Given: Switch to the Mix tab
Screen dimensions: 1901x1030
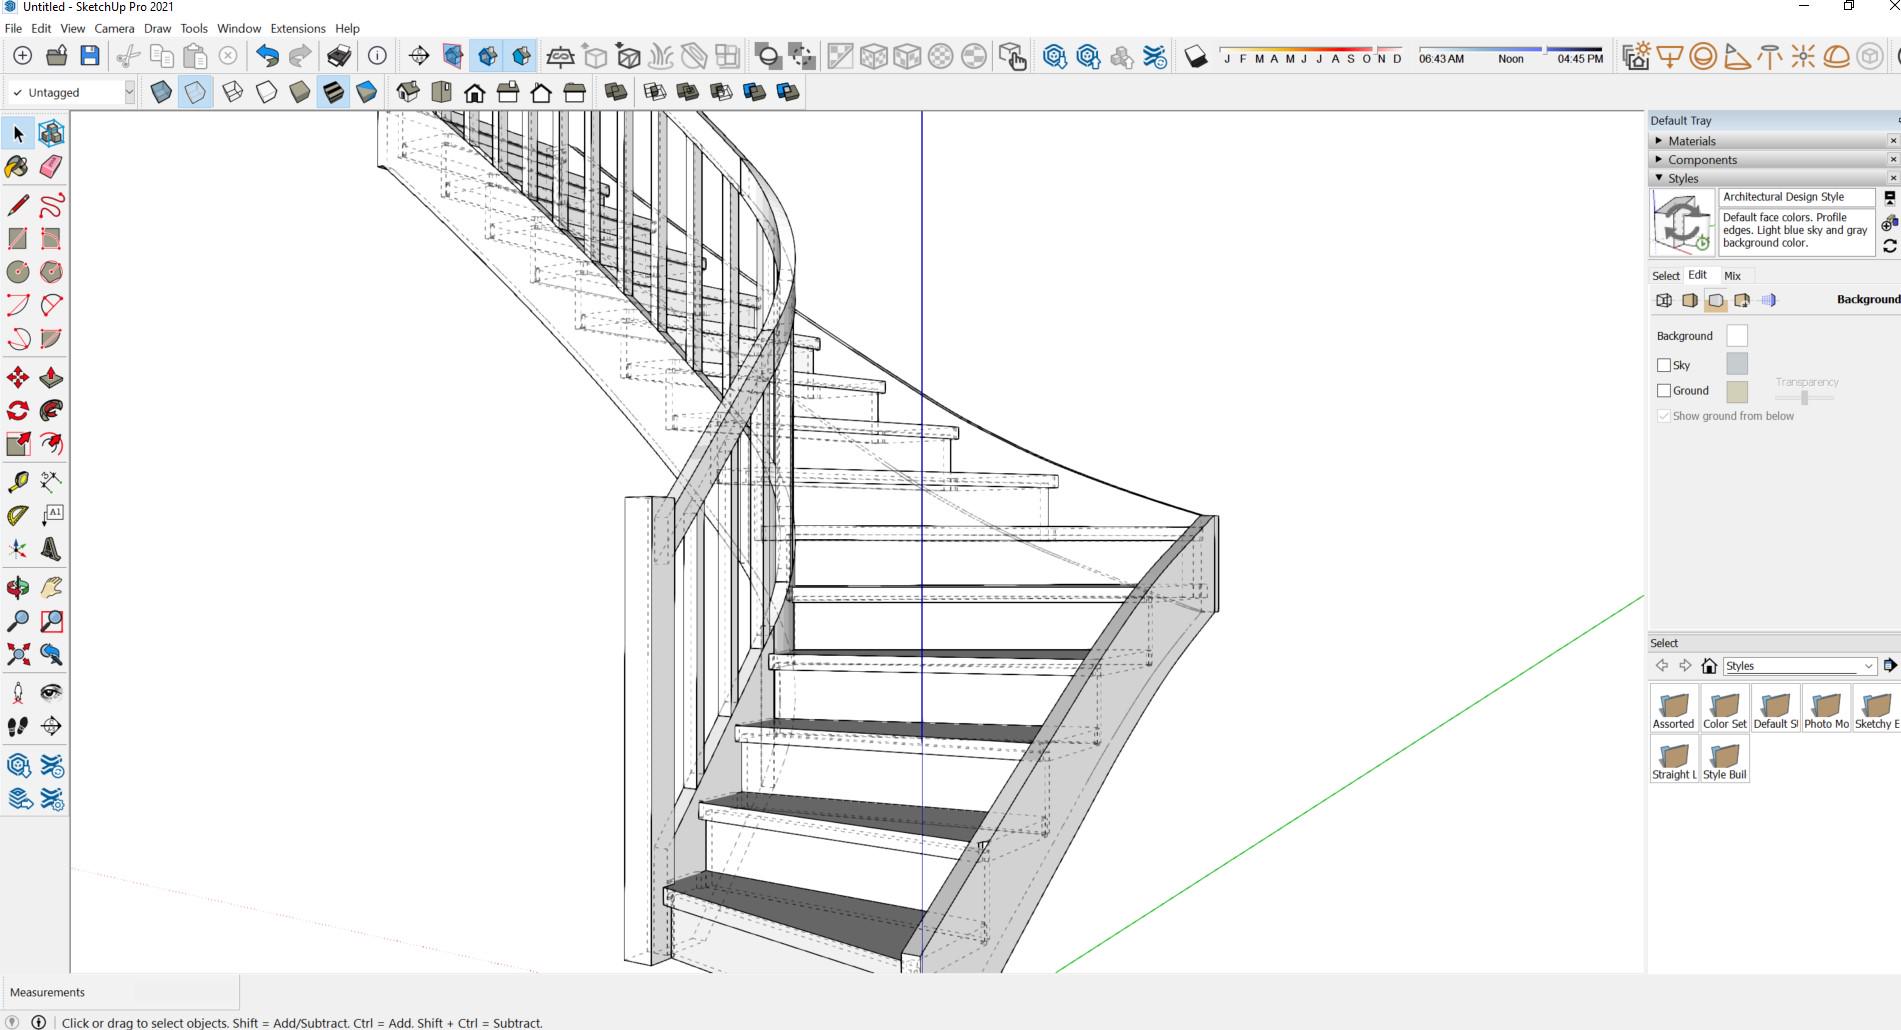Looking at the screenshot, I should pyautogui.click(x=1732, y=276).
